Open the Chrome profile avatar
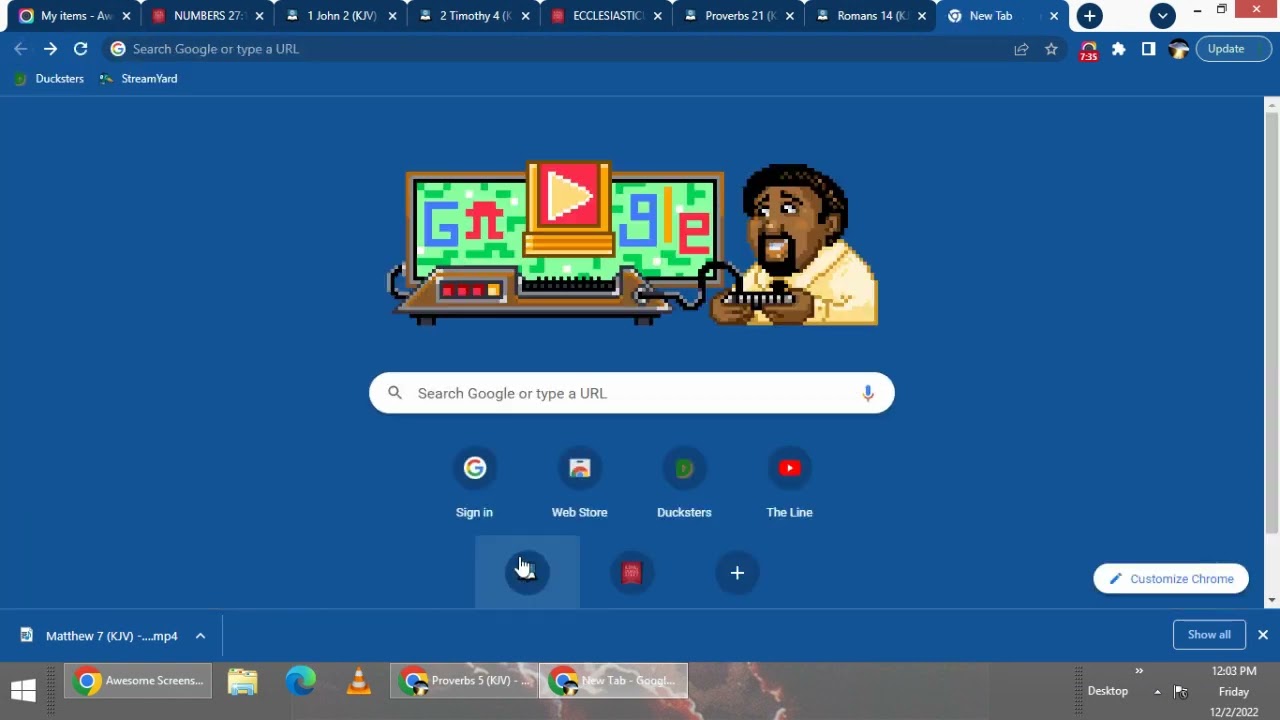 click(x=1178, y=49)
